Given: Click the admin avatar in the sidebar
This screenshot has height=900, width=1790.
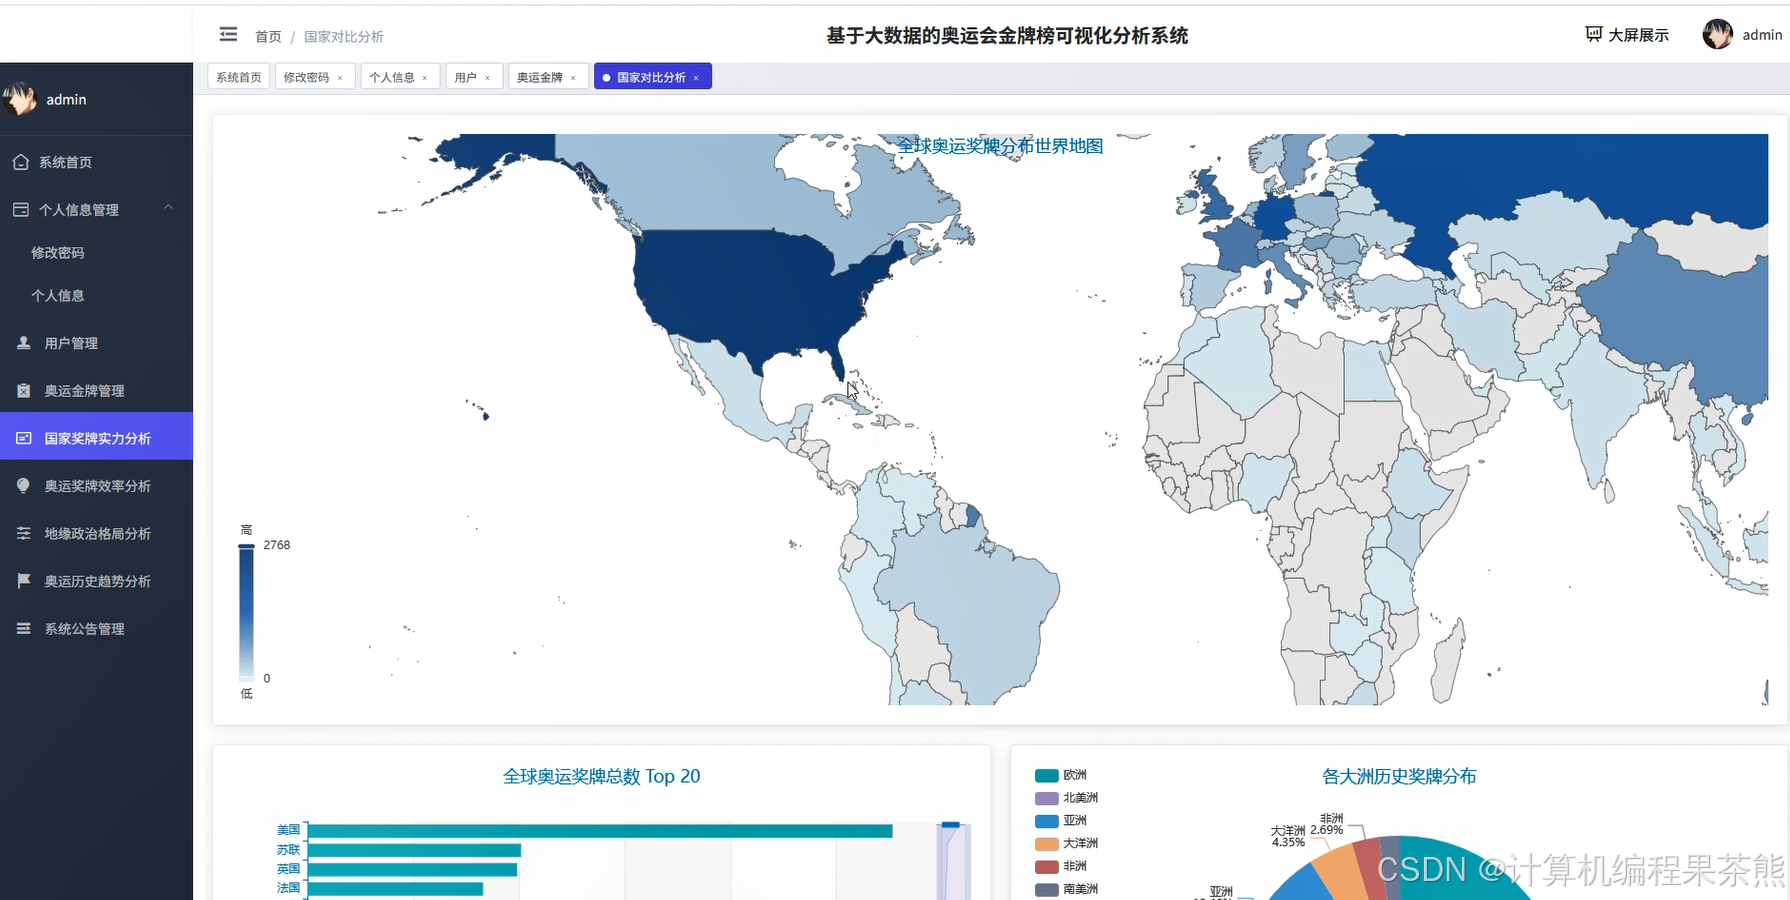Looking at the screenshot, I should (x=19, y=99).
